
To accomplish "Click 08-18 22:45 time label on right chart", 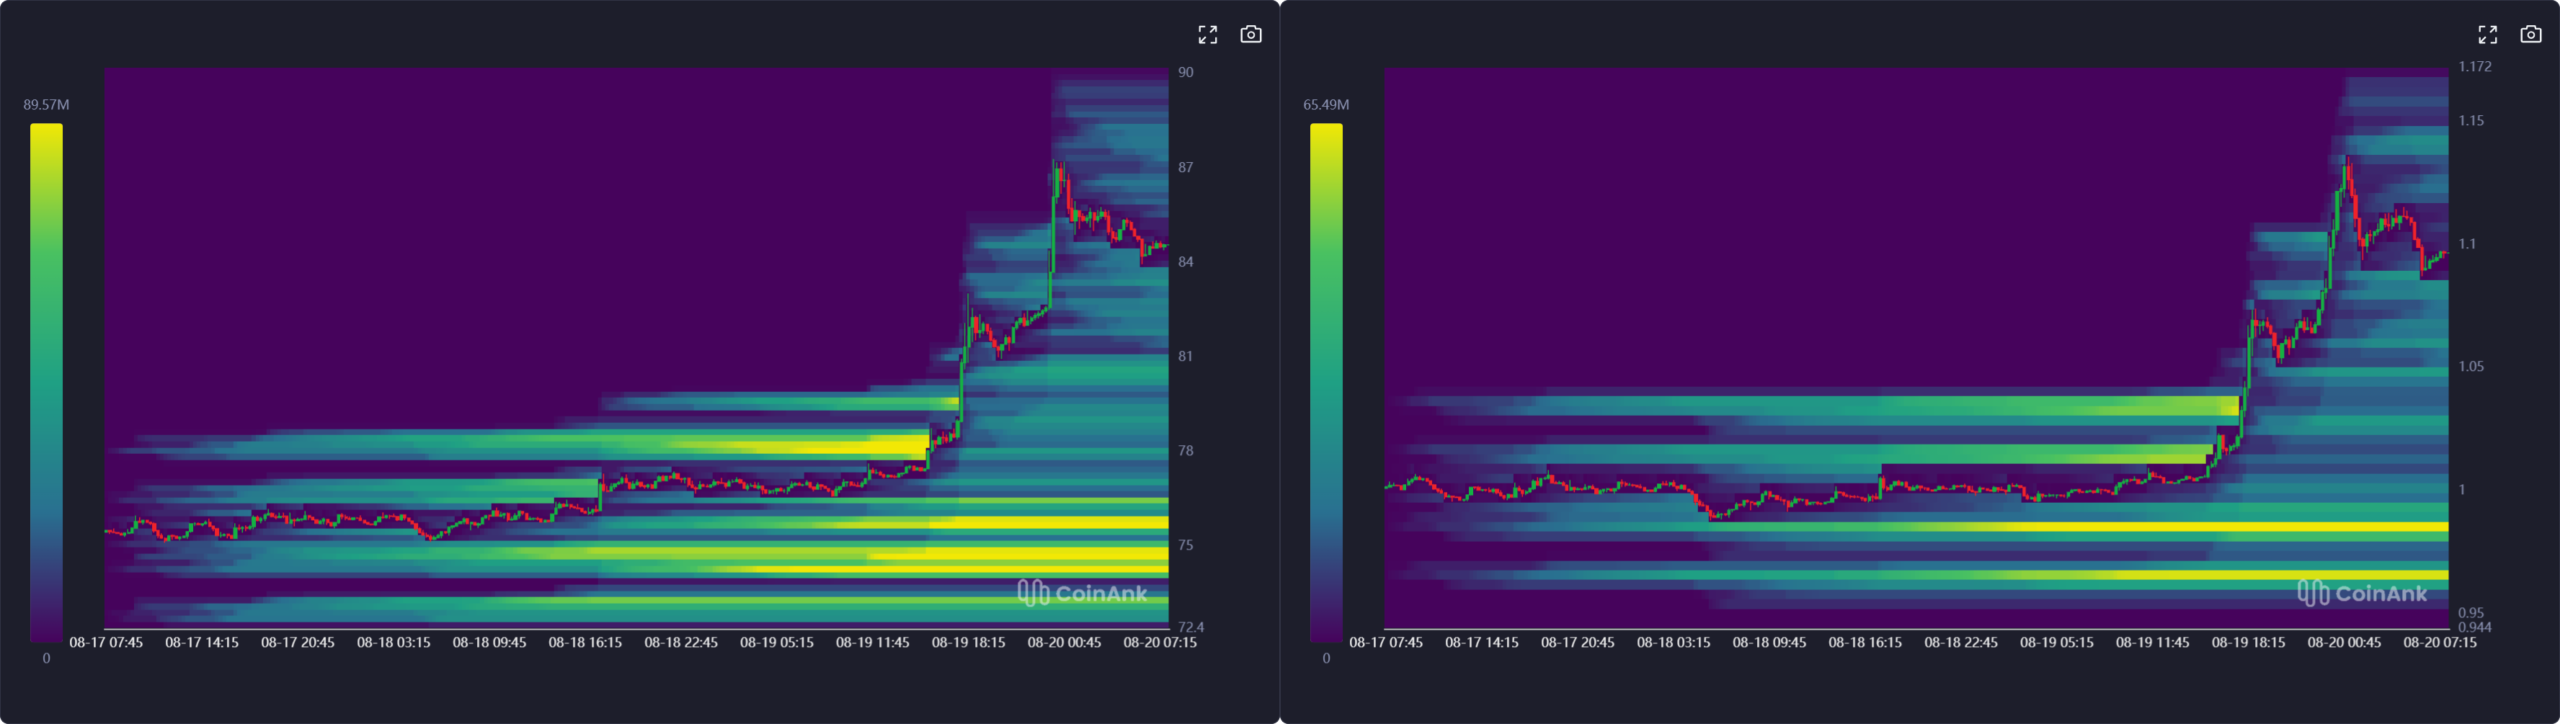I will 1960,642.
